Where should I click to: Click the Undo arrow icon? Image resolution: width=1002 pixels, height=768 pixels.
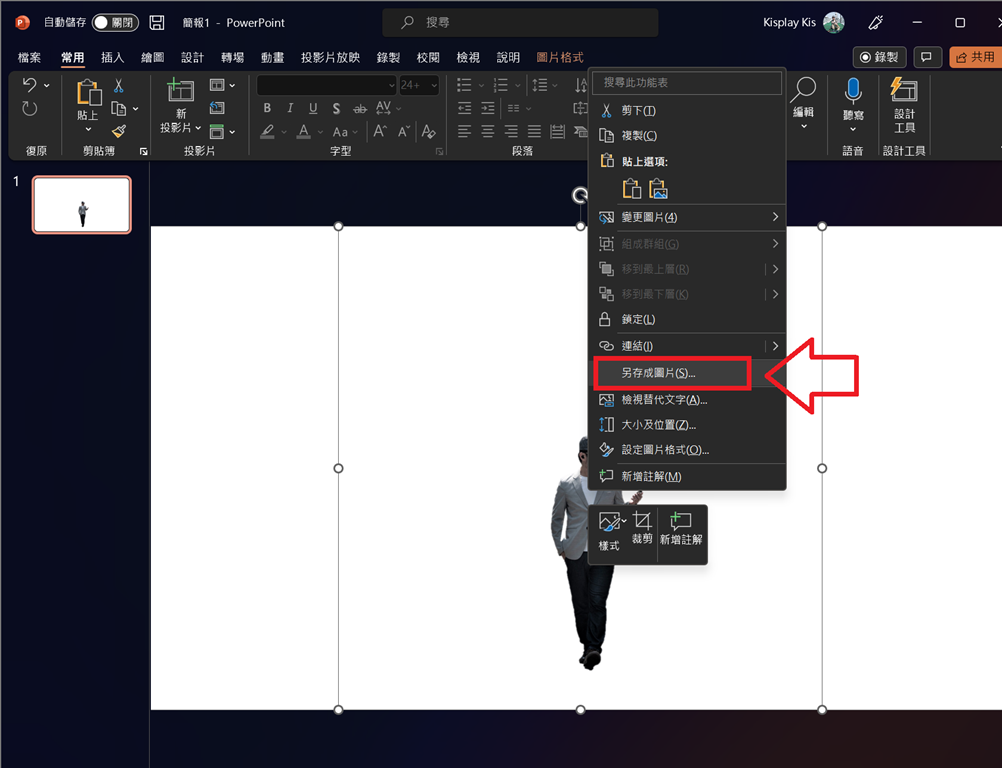pyautogui.click(x=30, y=86)
